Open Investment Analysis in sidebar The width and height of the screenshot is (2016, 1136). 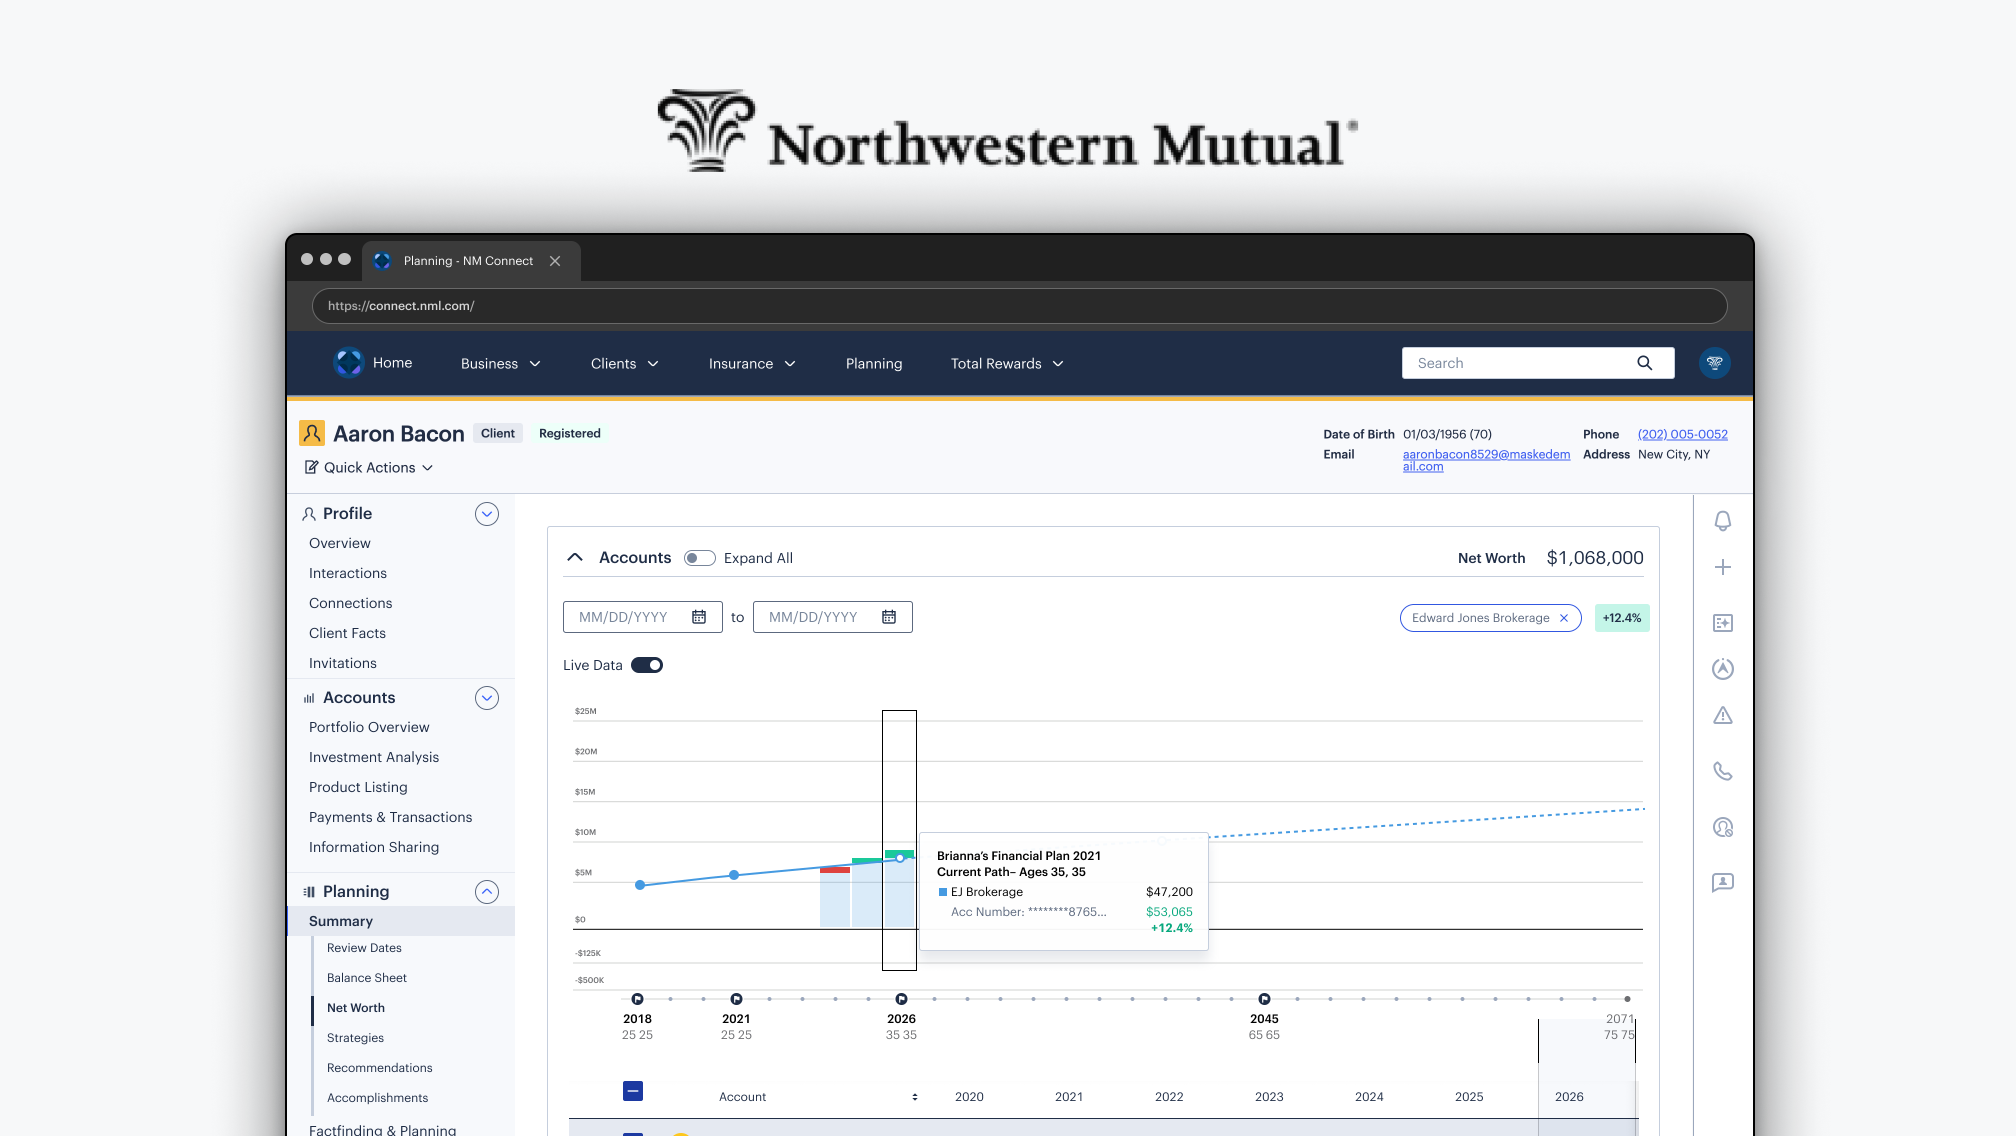(x=374, y=757)
